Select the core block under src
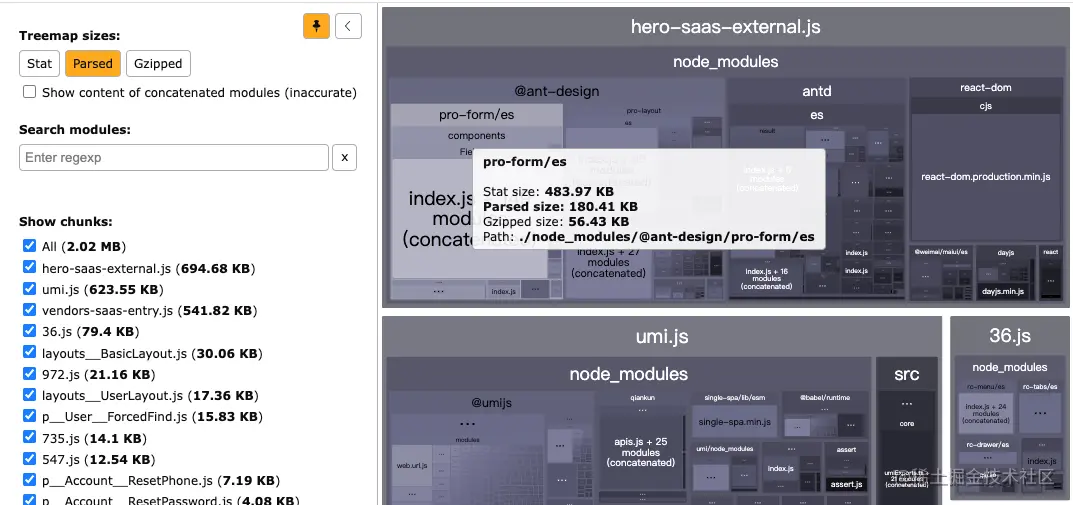The width and height of the screenshot is (1073, 505). [906, 424]
